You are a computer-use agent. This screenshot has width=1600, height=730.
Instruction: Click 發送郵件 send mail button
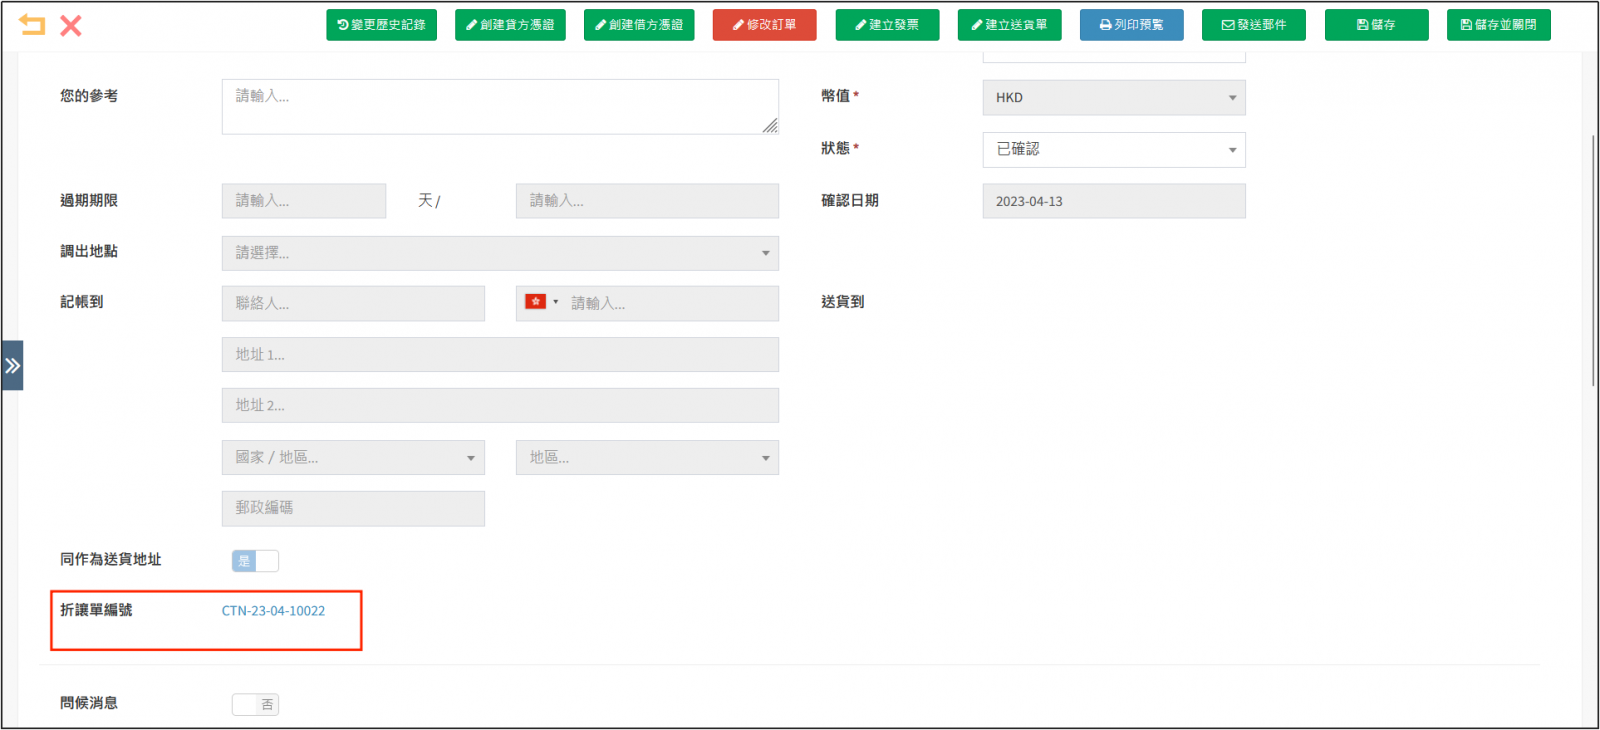pyautogui.click(x=1253, y=25)
